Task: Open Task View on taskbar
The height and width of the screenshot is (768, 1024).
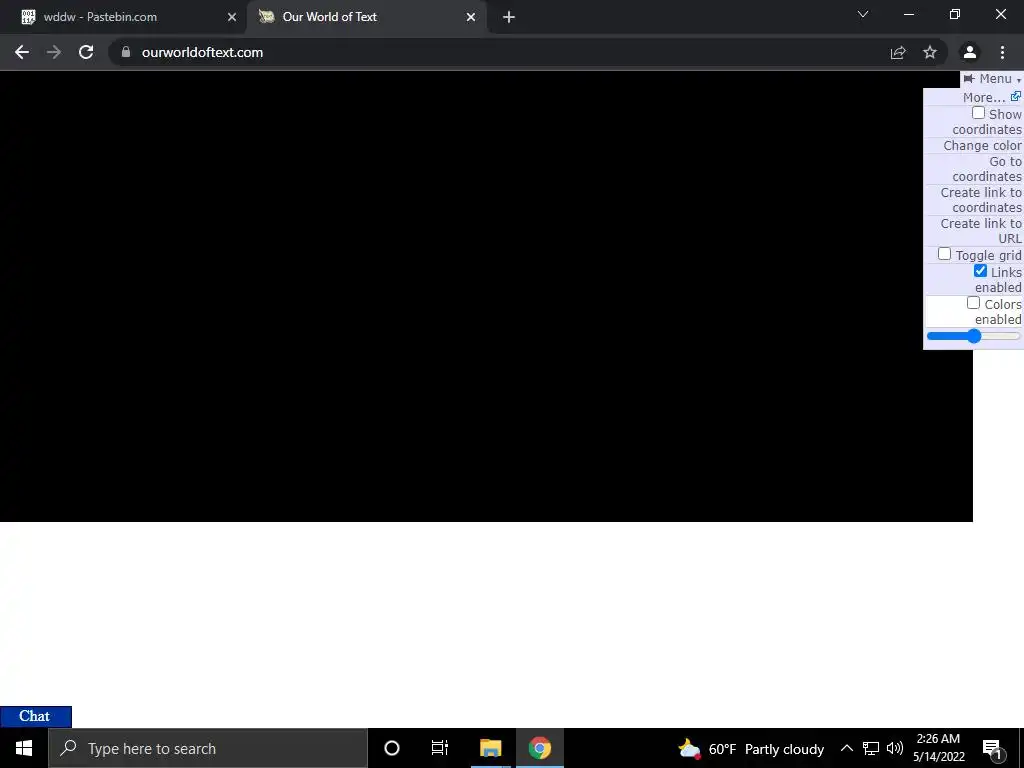Action: 440,748
